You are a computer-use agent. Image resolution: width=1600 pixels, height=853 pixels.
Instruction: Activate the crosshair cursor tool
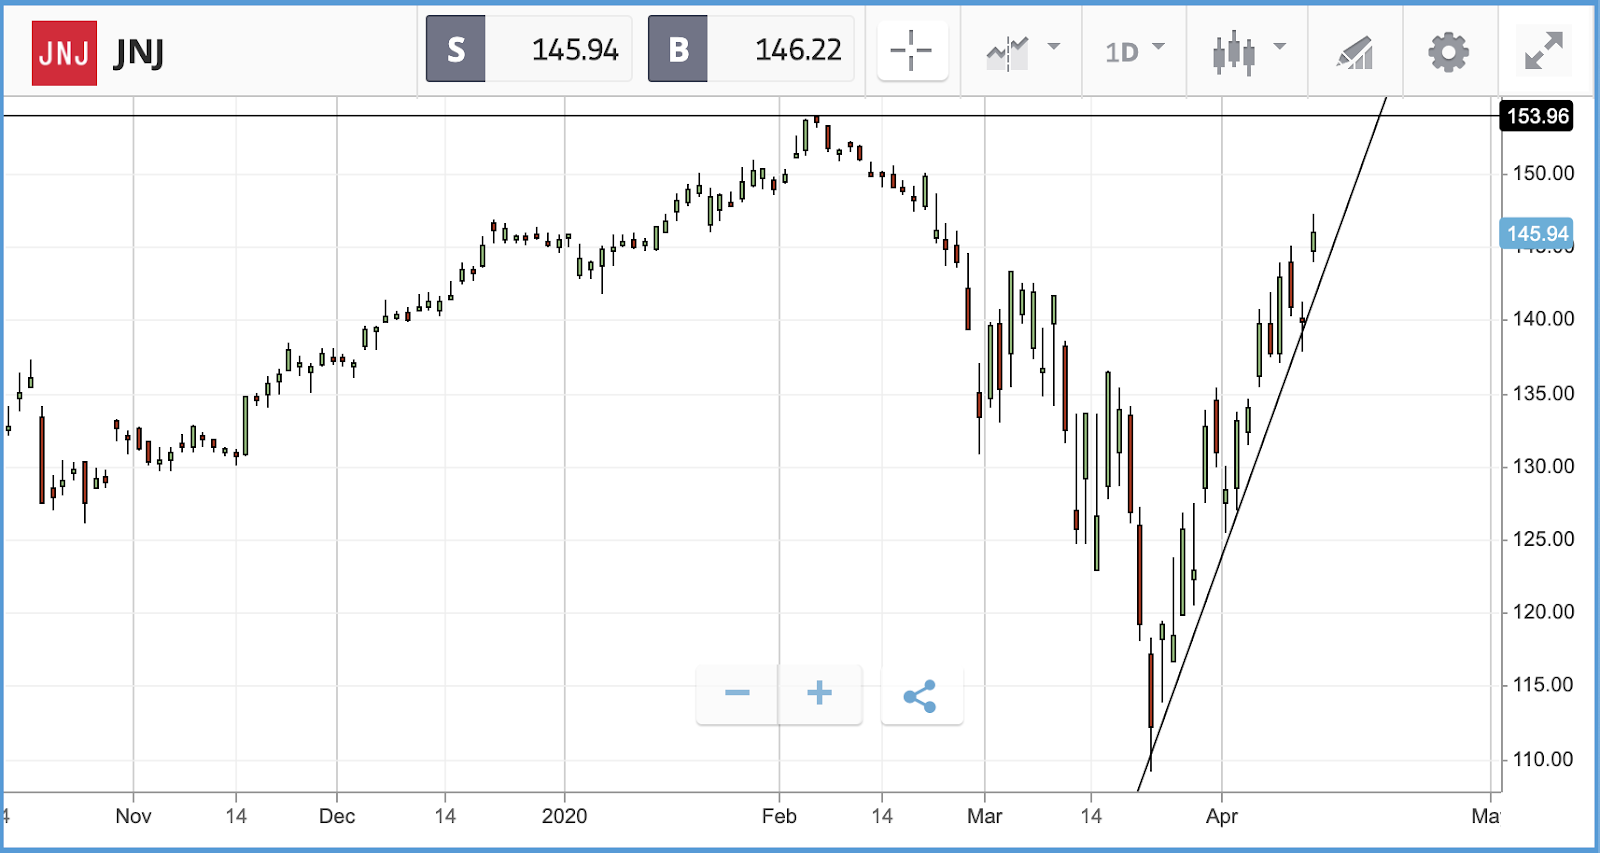(x=912, y=50)
